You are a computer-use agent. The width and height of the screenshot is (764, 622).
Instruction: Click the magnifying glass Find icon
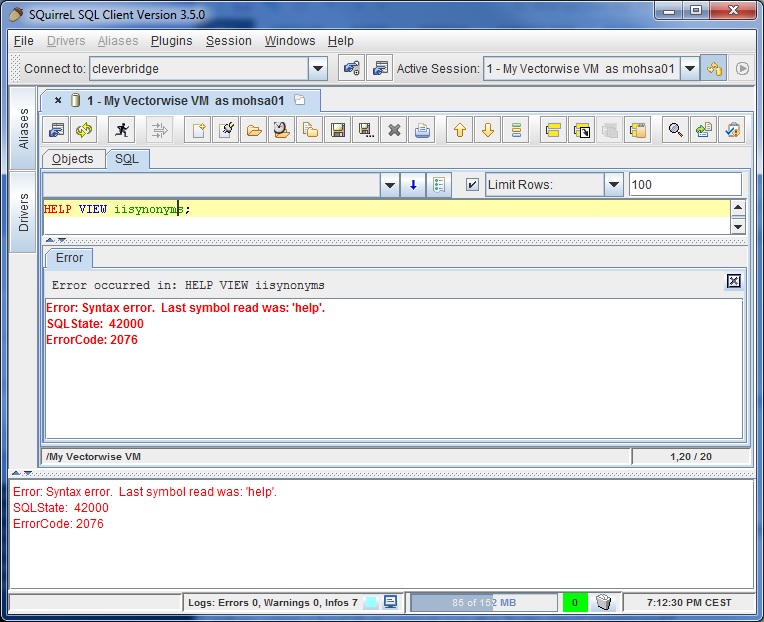click(676, 130)
